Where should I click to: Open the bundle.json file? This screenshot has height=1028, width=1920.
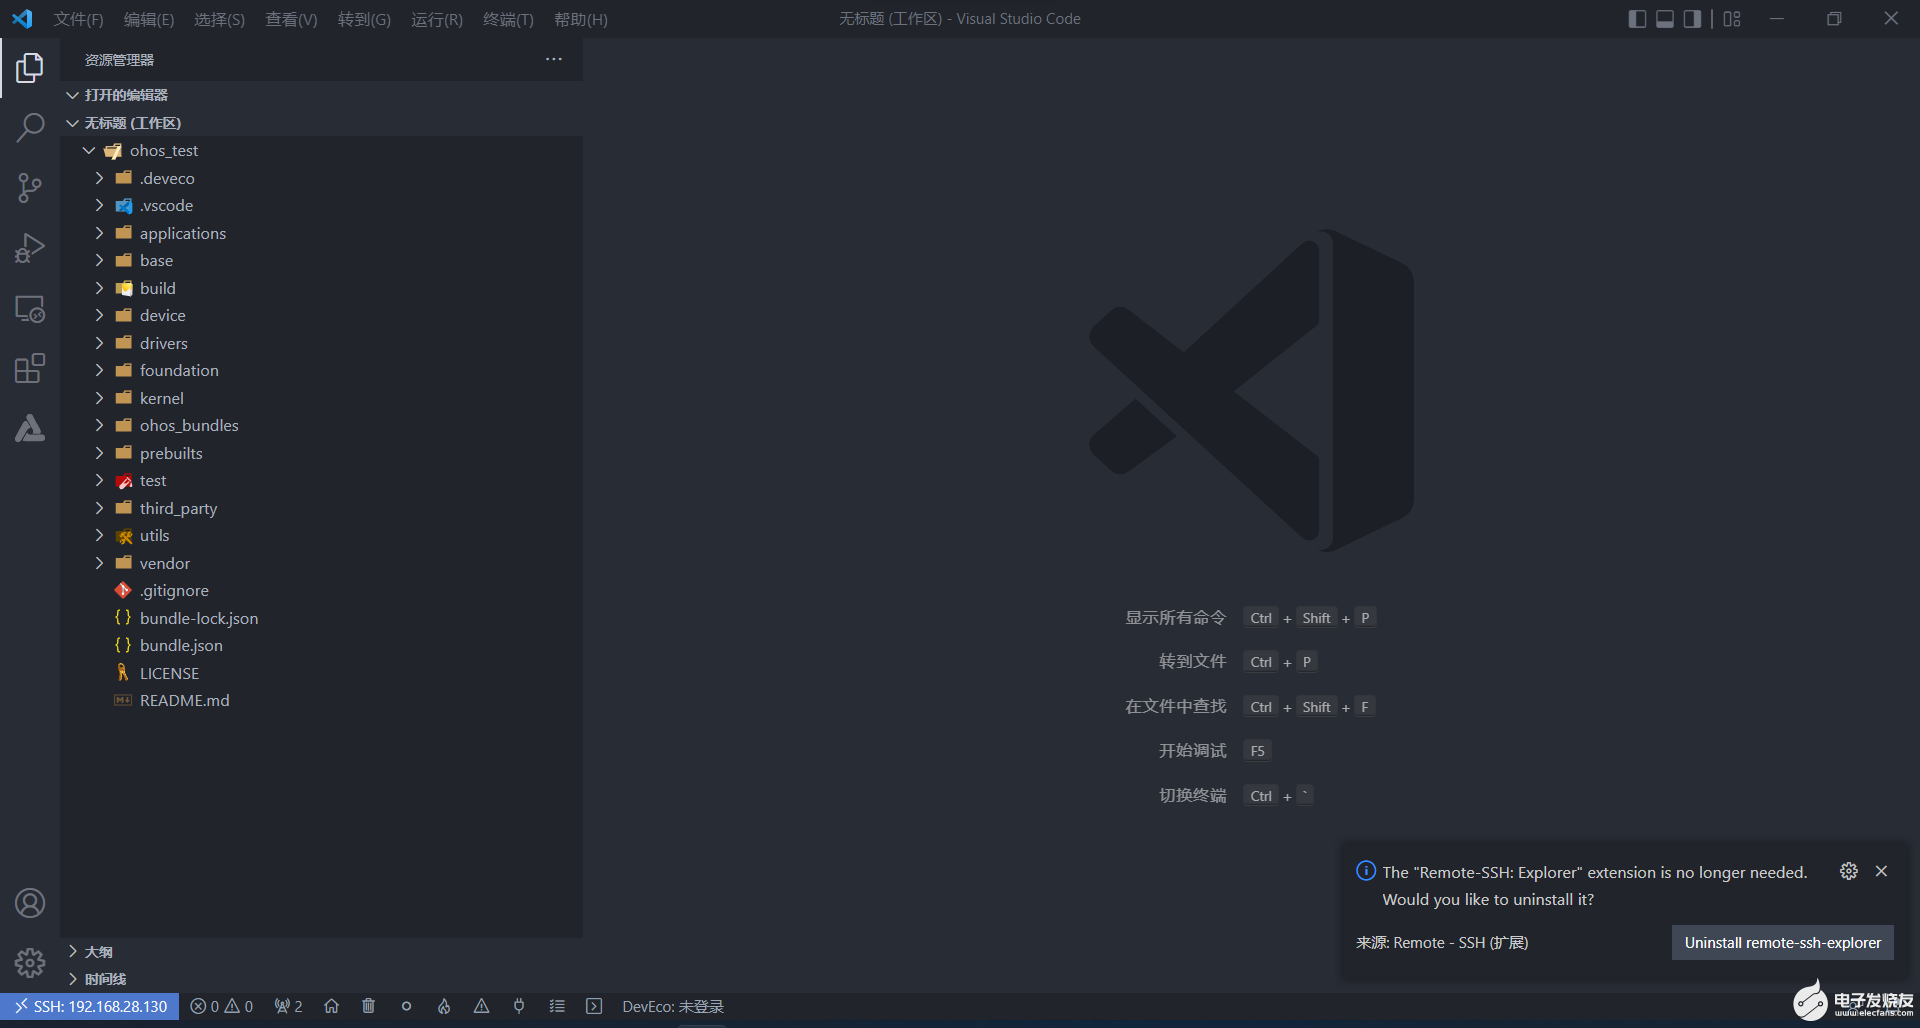point(181,645)
